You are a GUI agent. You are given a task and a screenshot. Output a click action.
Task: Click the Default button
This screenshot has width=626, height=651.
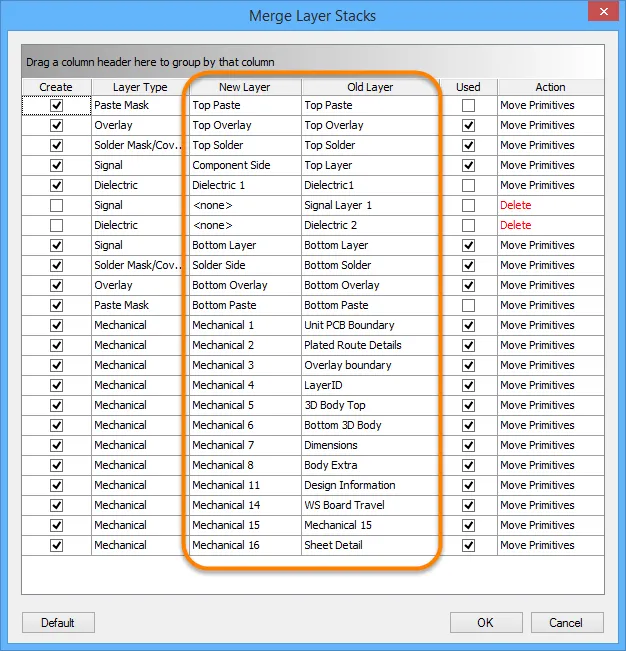pyautogui.click(x=58, y=623)
